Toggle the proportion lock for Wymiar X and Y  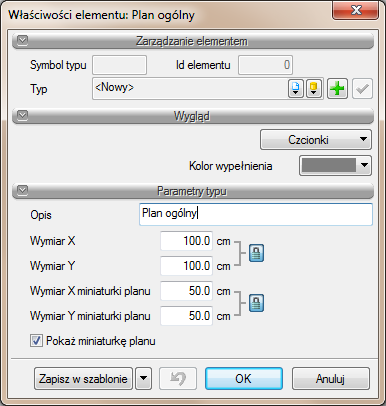256,253
